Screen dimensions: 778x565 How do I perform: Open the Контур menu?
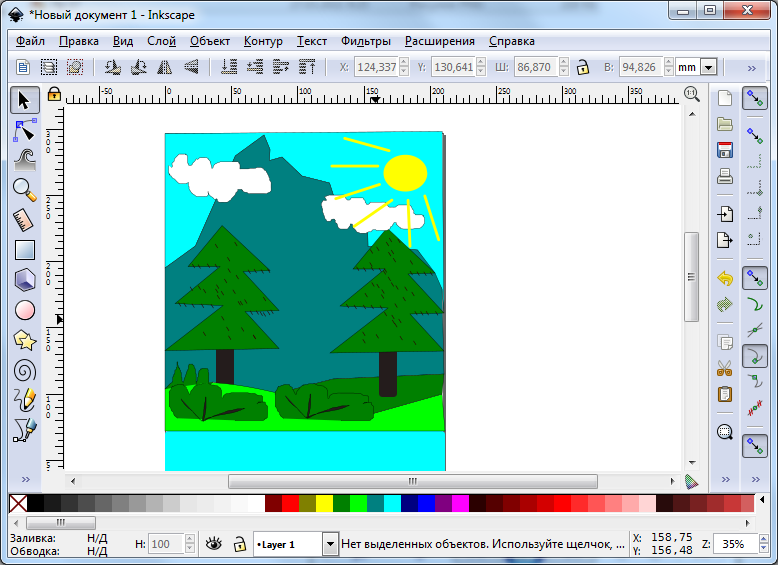click(263, 41)
